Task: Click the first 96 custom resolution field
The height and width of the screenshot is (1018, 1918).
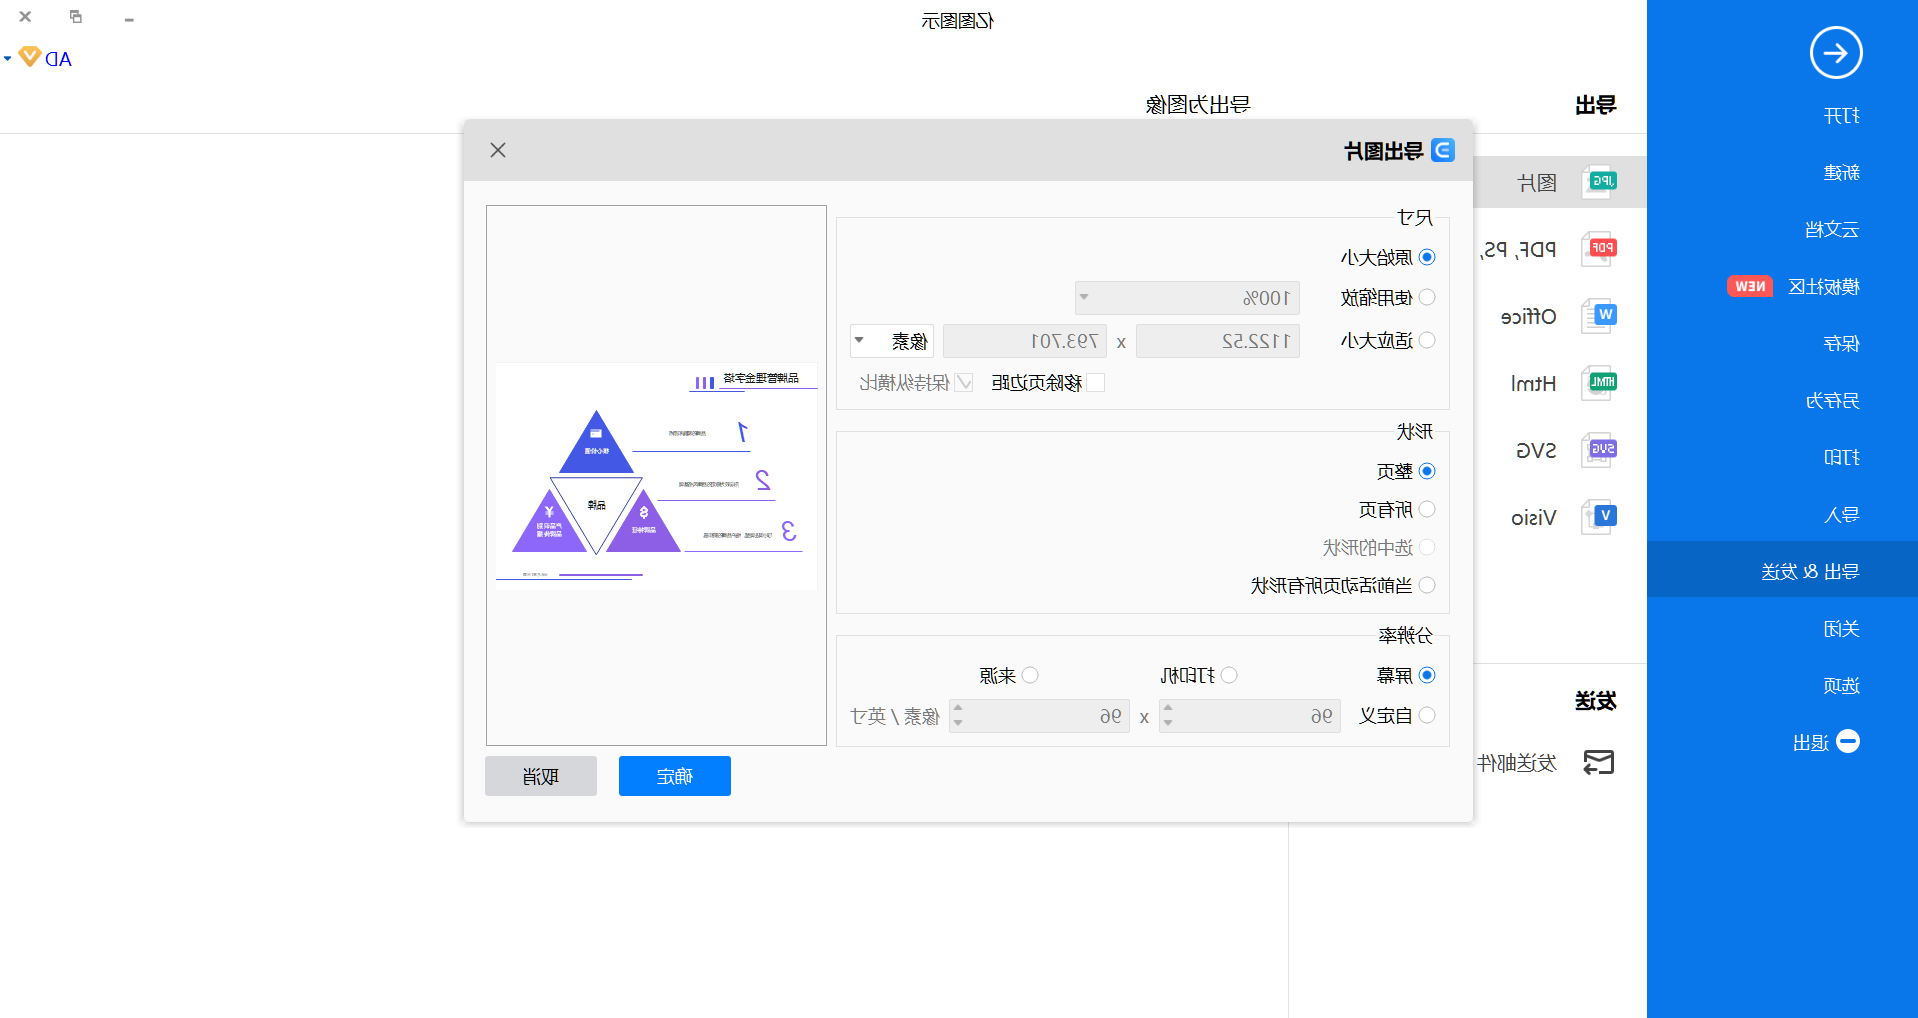Action: click(1248, 716)
